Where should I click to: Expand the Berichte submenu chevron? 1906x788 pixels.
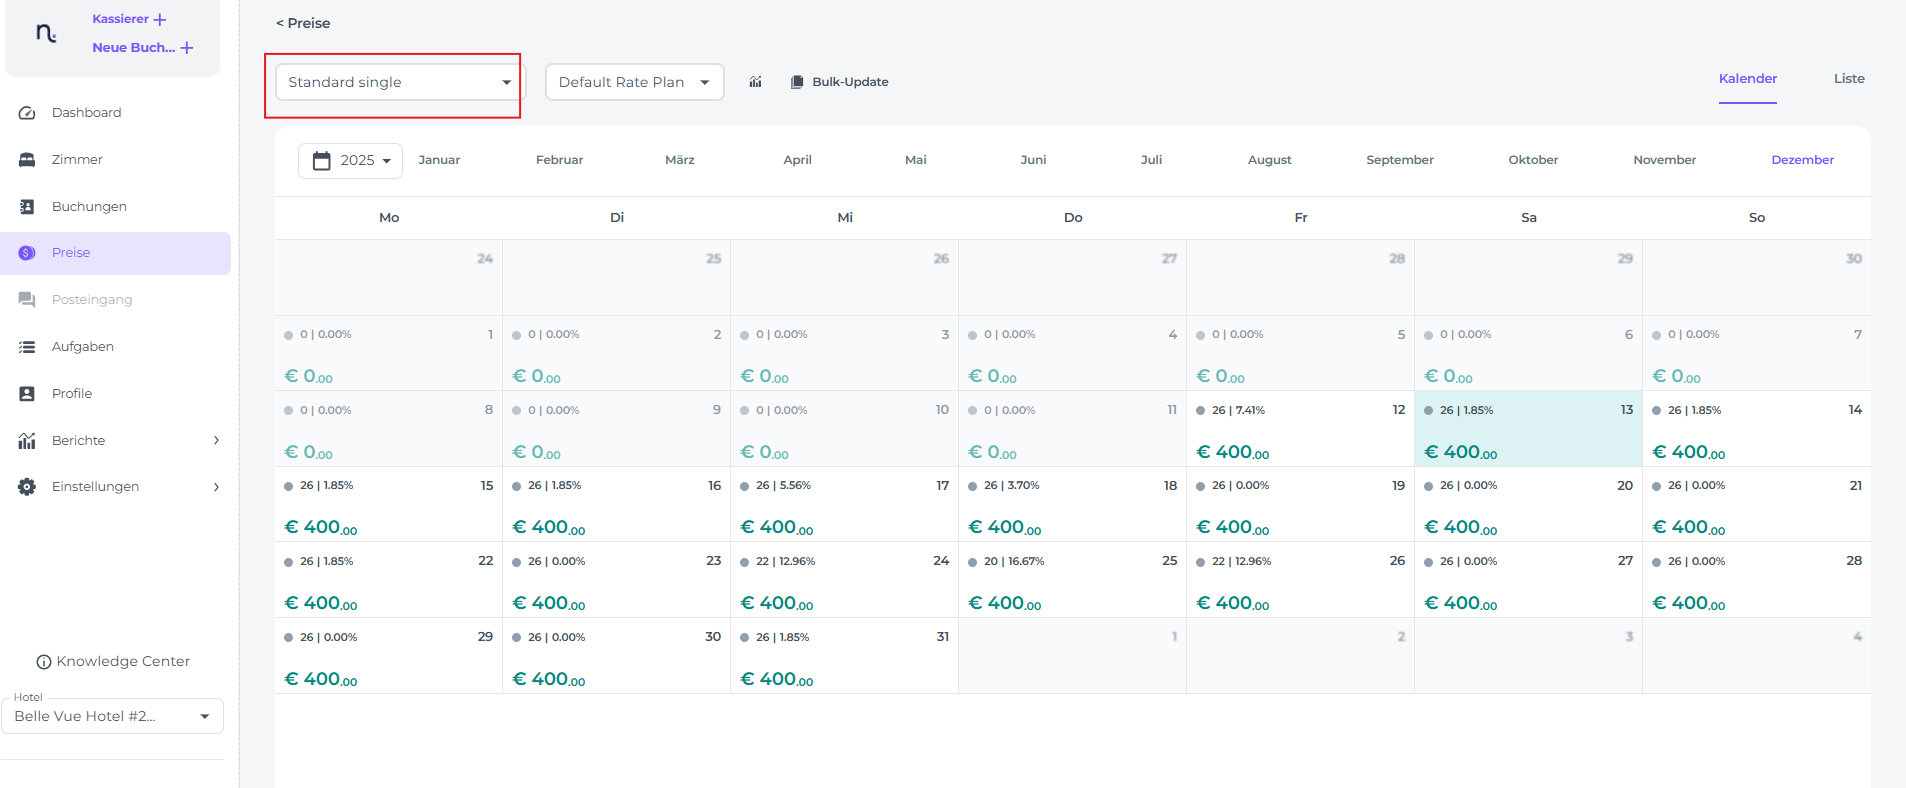216,441
